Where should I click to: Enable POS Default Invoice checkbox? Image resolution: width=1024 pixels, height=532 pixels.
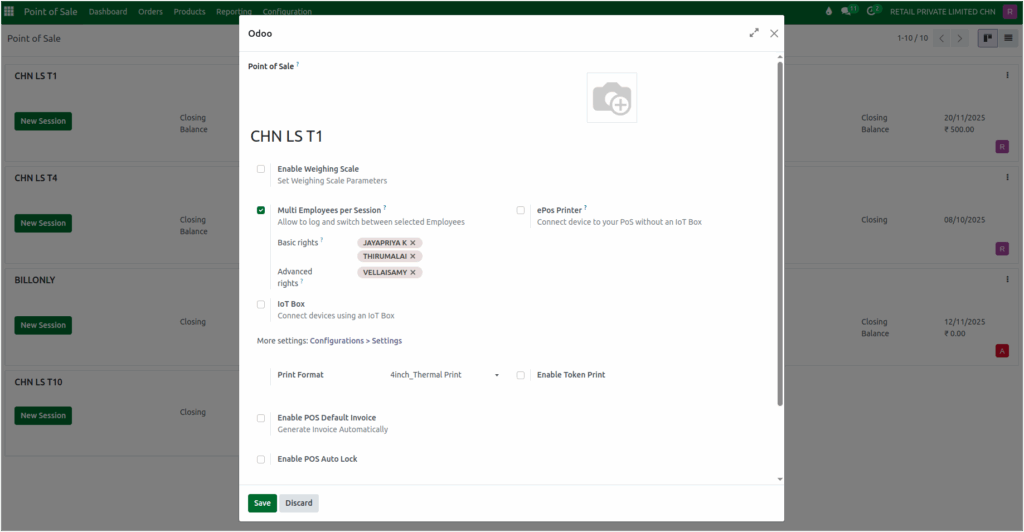click(261, 418)
